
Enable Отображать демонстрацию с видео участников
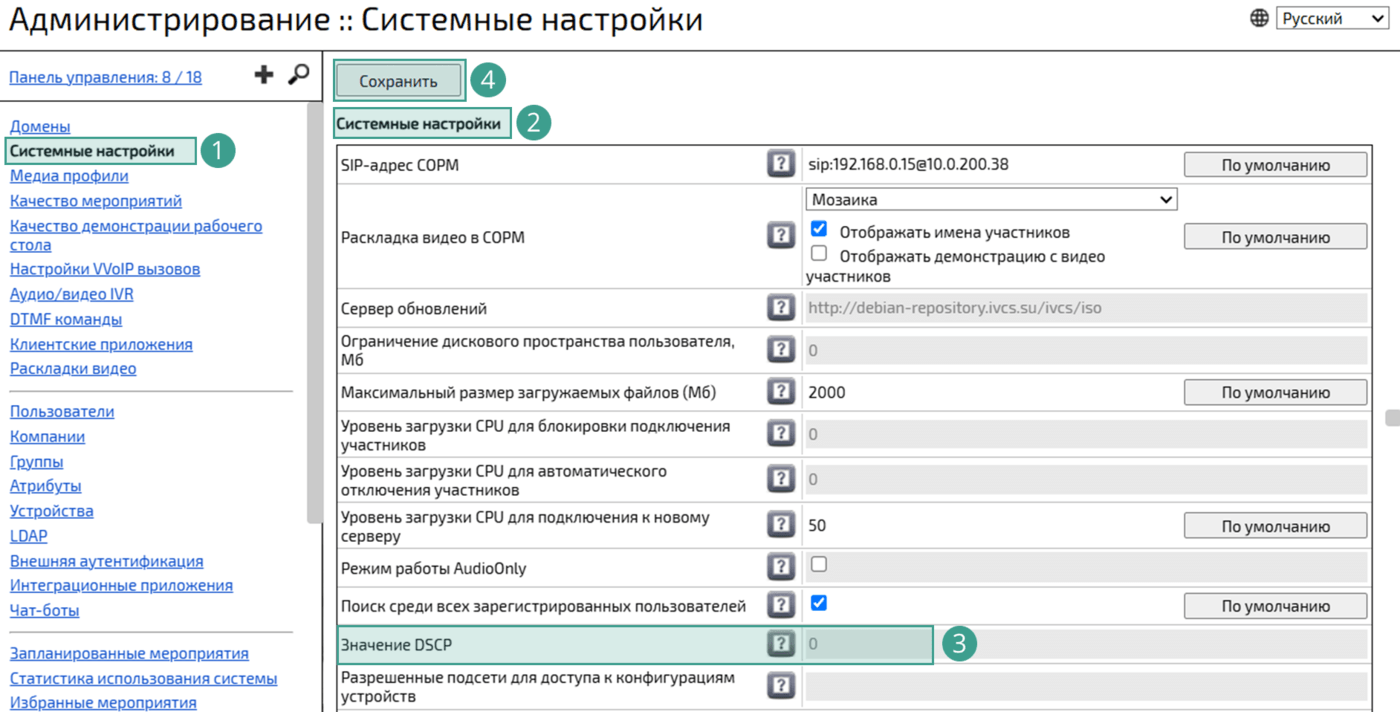[819, 254]
